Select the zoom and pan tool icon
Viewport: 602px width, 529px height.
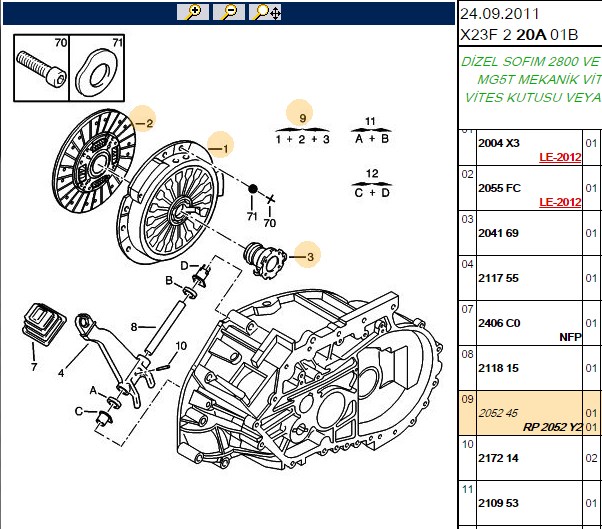[x=265, y=12]
